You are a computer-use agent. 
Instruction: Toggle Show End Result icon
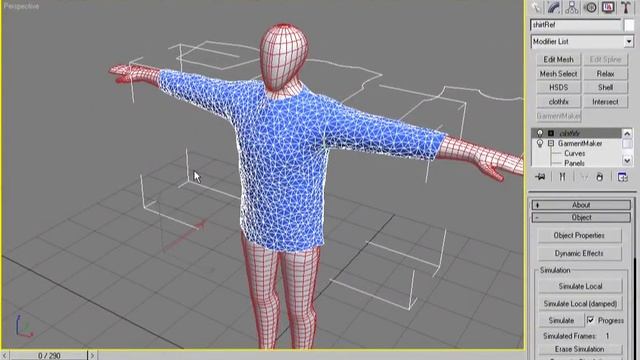(x=562, y=177)
